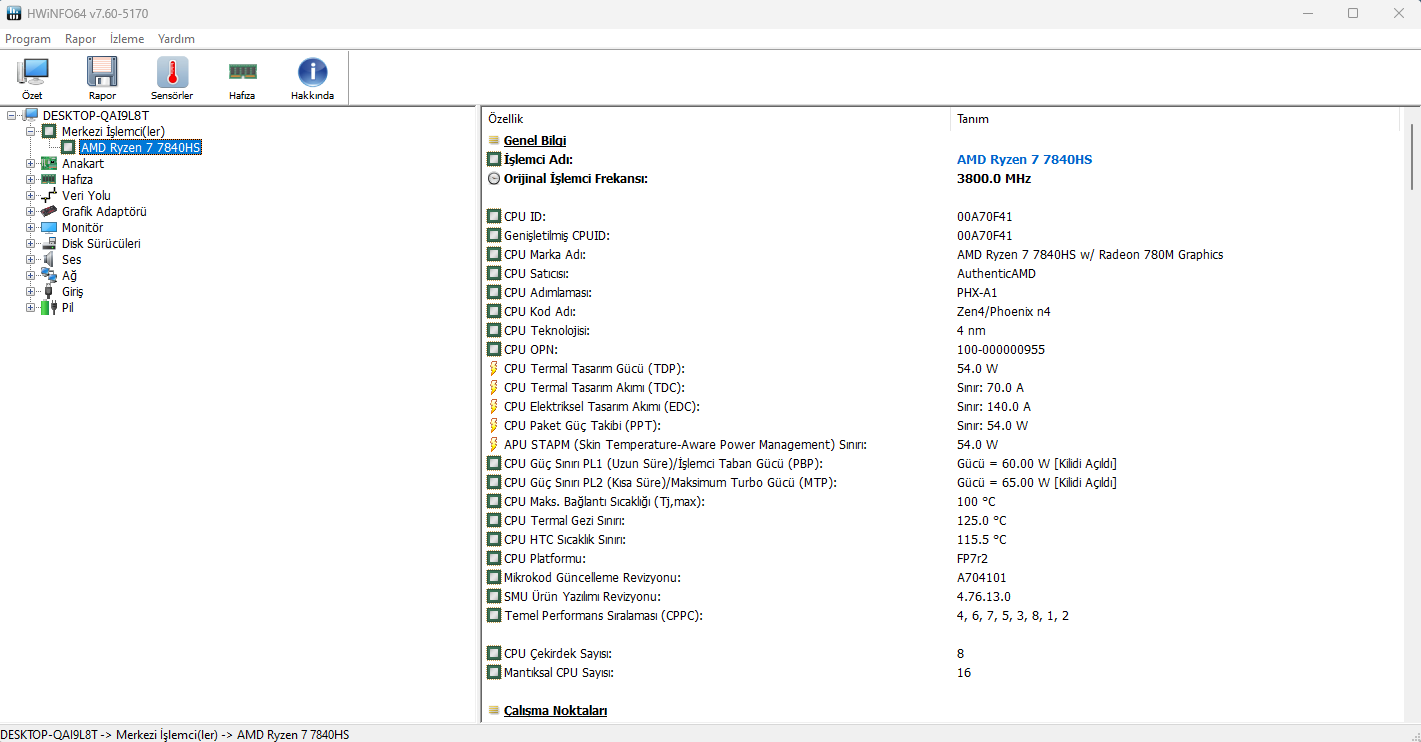Click the HWiNFO64 title bar app icon
1421x742 pixels.
point(14,13)
